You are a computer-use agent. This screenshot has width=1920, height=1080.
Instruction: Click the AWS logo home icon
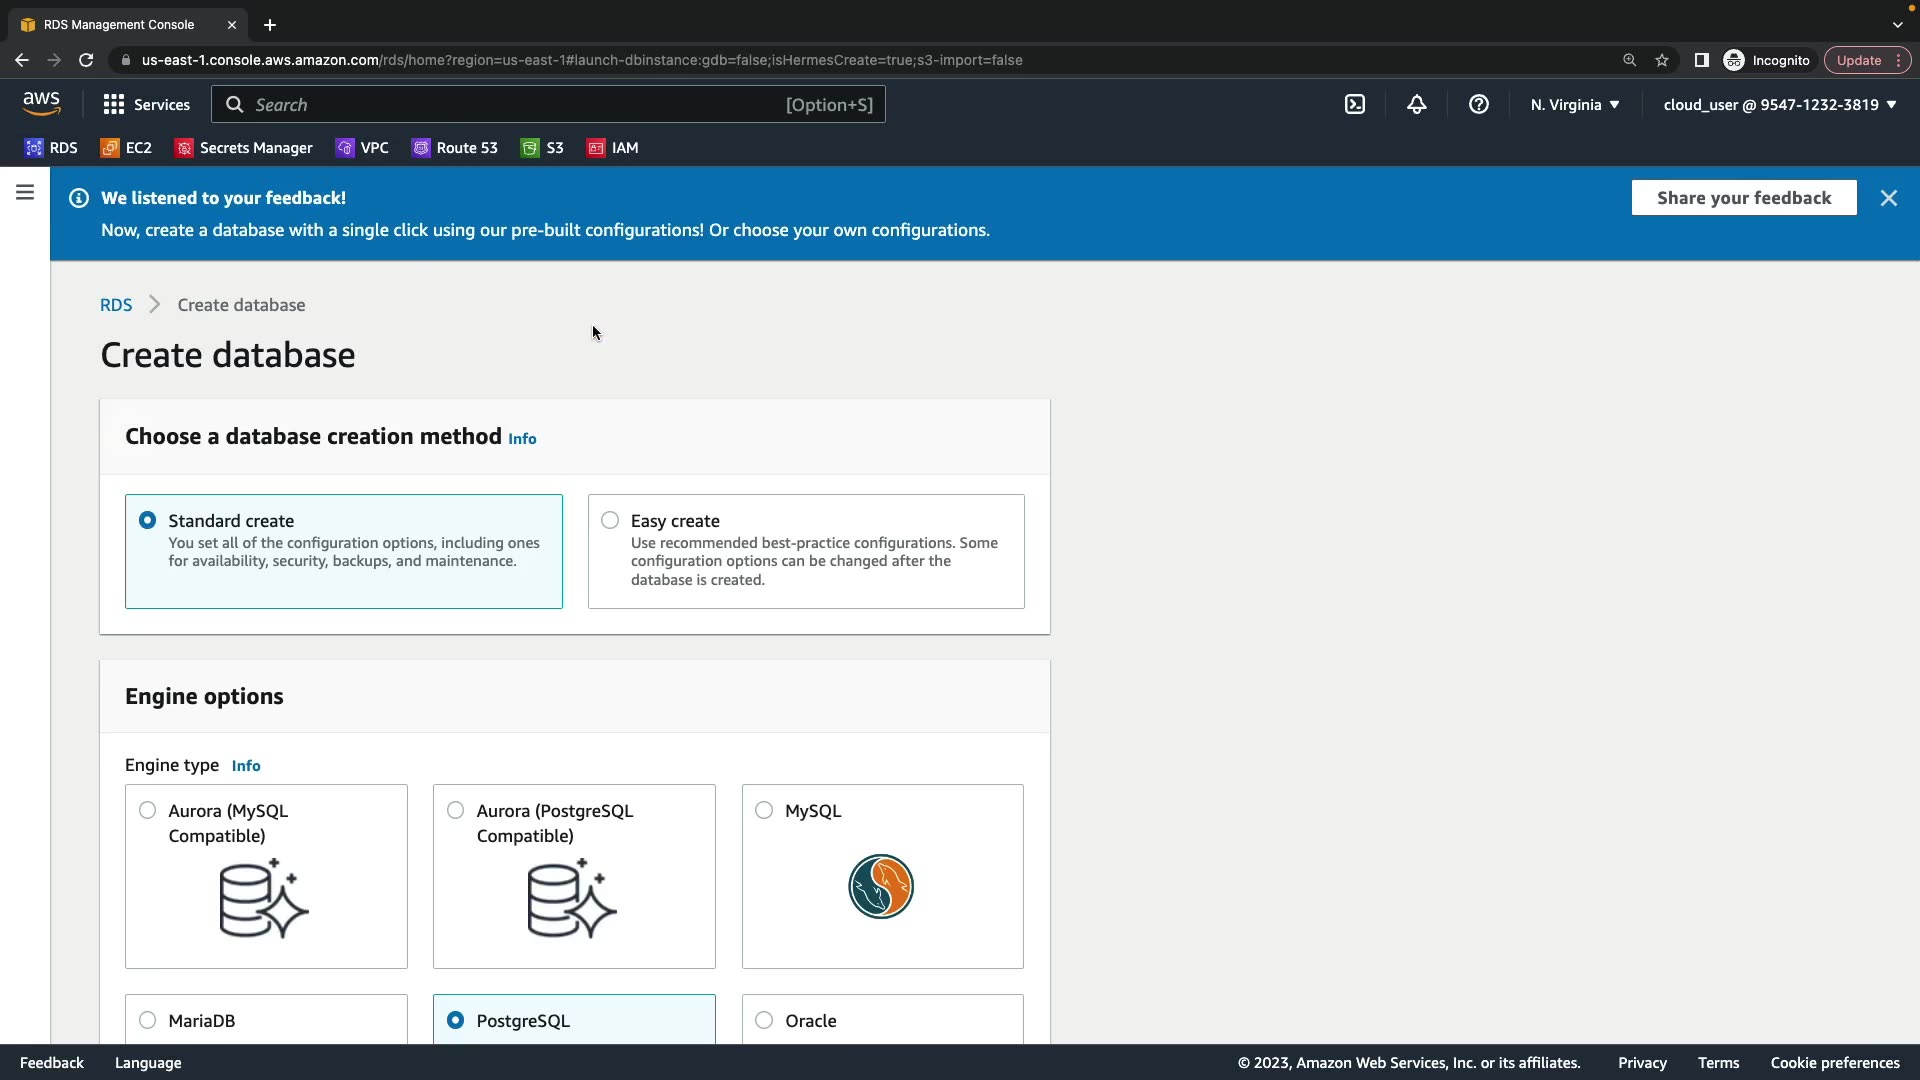click(41, 103)
